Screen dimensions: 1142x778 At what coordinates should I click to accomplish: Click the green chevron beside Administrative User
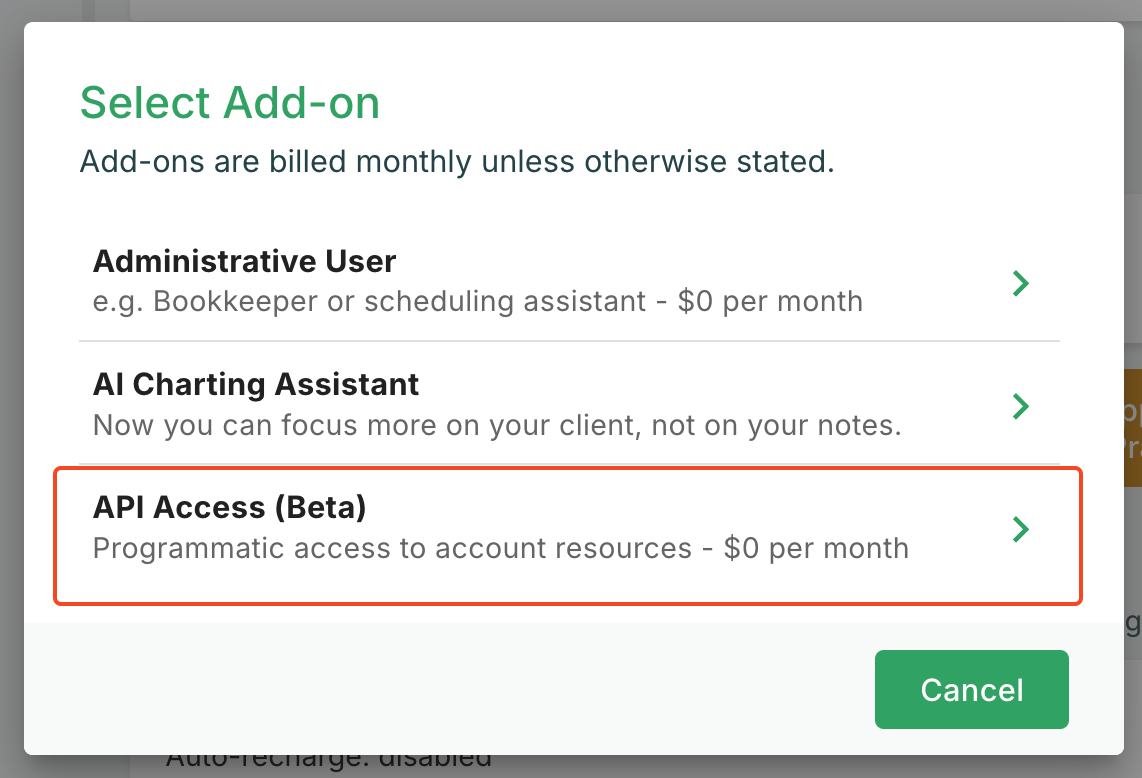(x=1021, y=283)
